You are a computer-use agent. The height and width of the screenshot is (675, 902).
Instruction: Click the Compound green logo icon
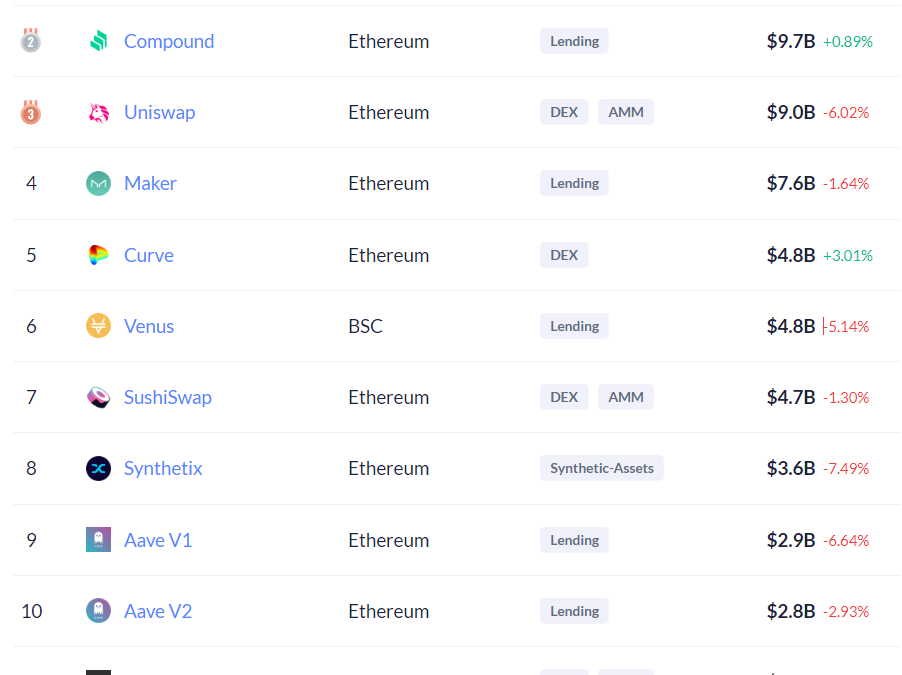tap(98, 41)
